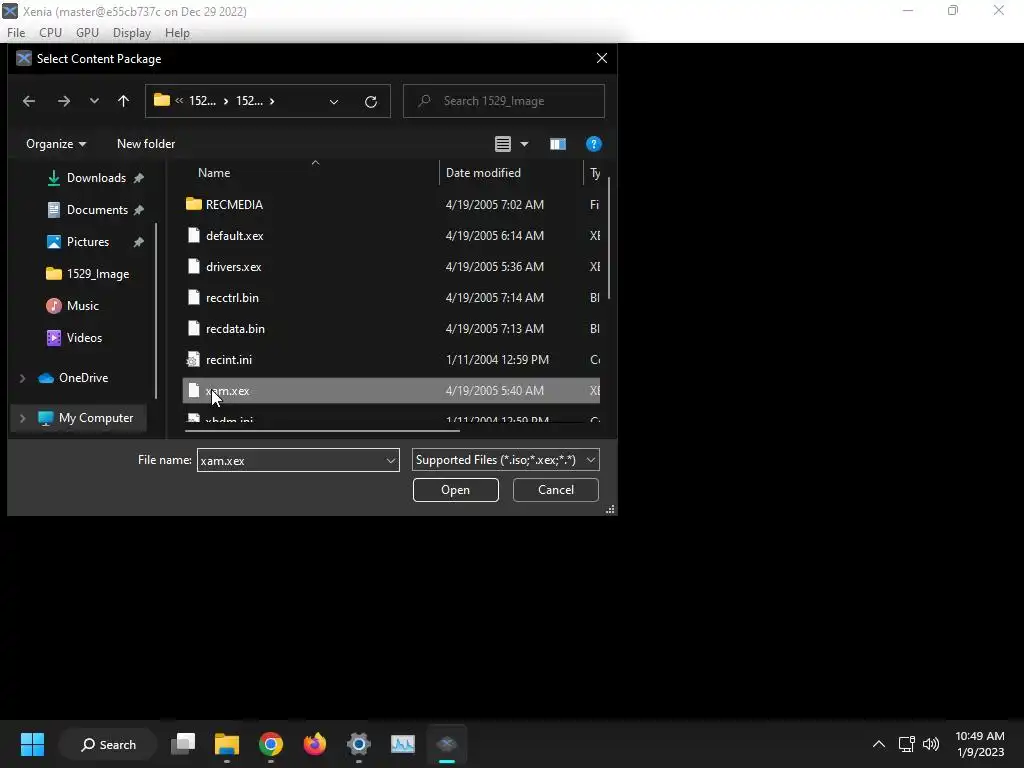
Task: Open the Display menu
Action: pyautogui.click(x=131, y=33)
